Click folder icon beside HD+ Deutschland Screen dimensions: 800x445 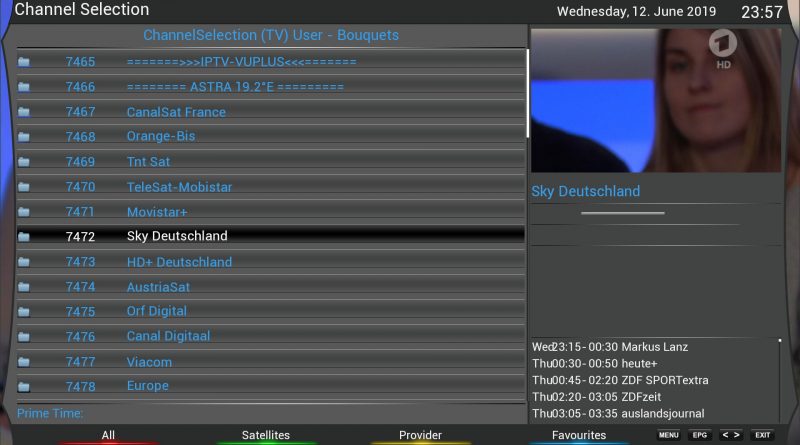tap(23, 262)
